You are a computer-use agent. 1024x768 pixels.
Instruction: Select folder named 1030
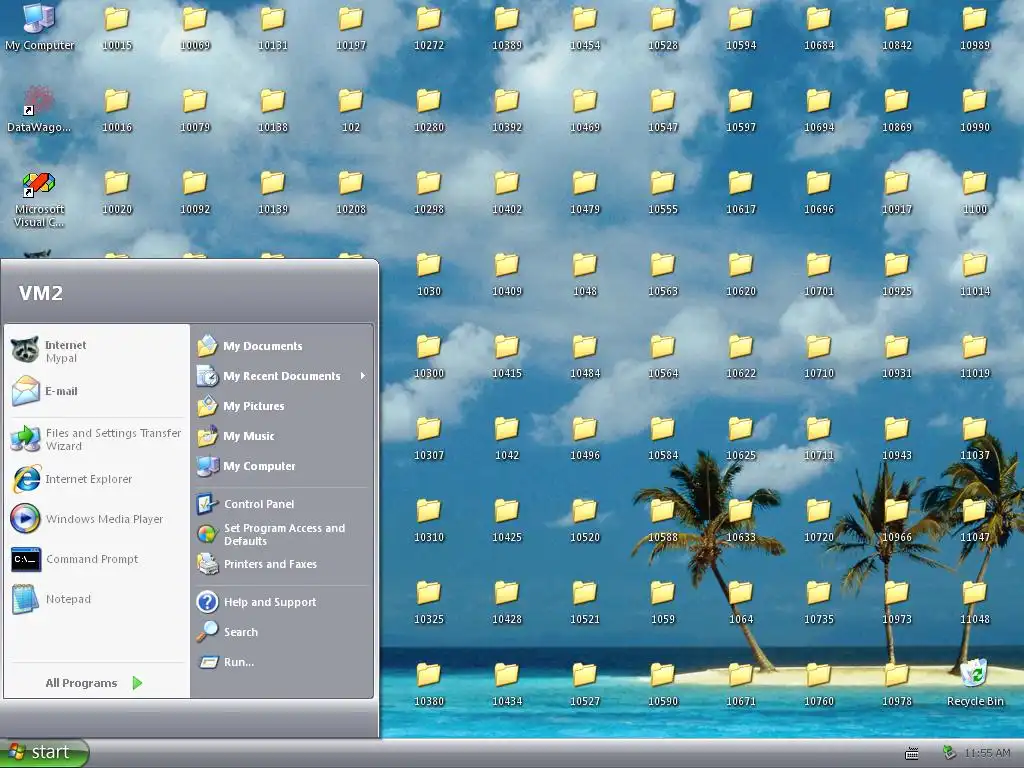[x=429, y=274]
